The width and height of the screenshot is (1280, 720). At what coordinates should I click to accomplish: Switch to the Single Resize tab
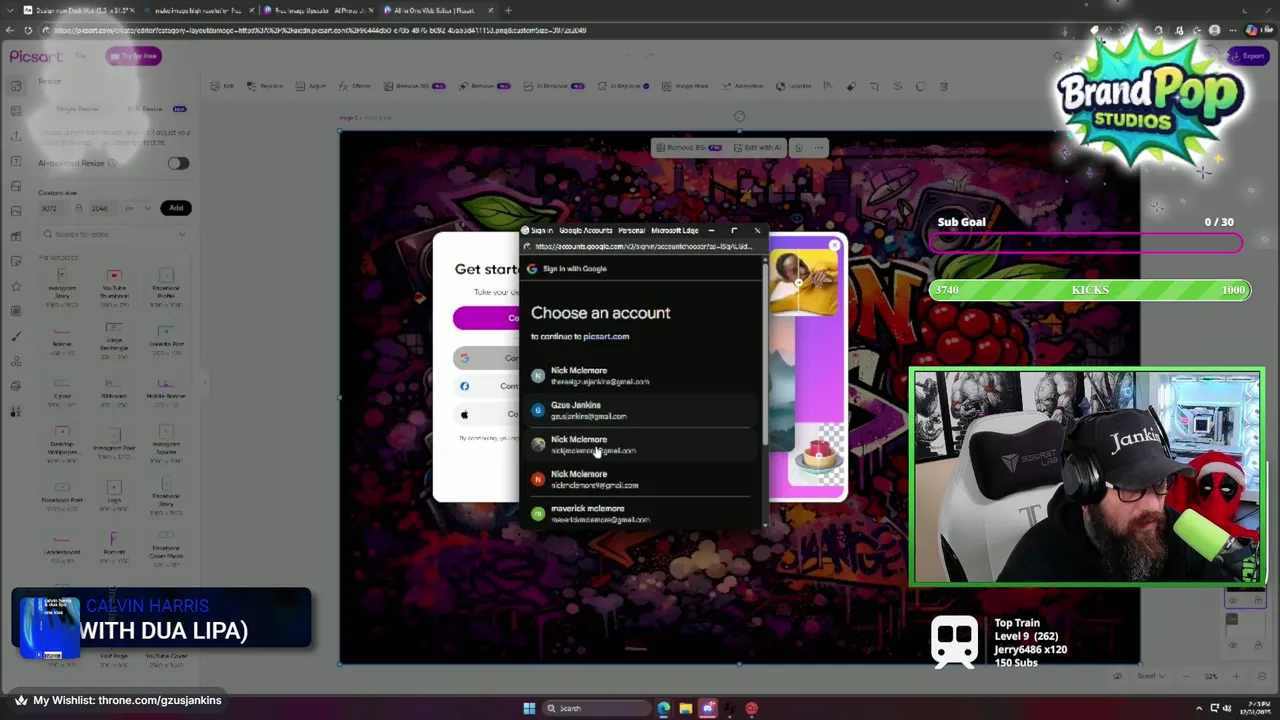click(77, 108)
